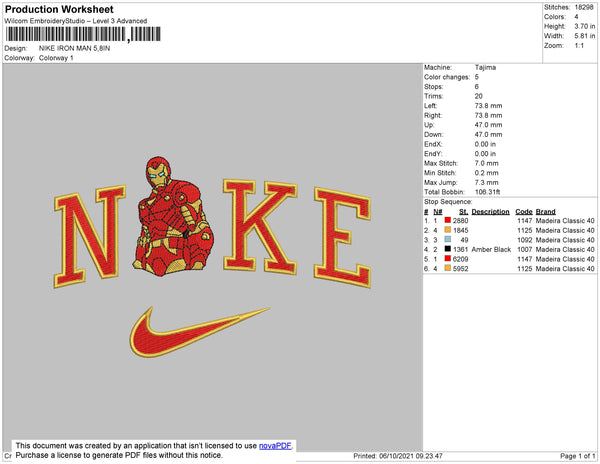
Task: Click the Iron Man embroidery figure
Action: 173,216
